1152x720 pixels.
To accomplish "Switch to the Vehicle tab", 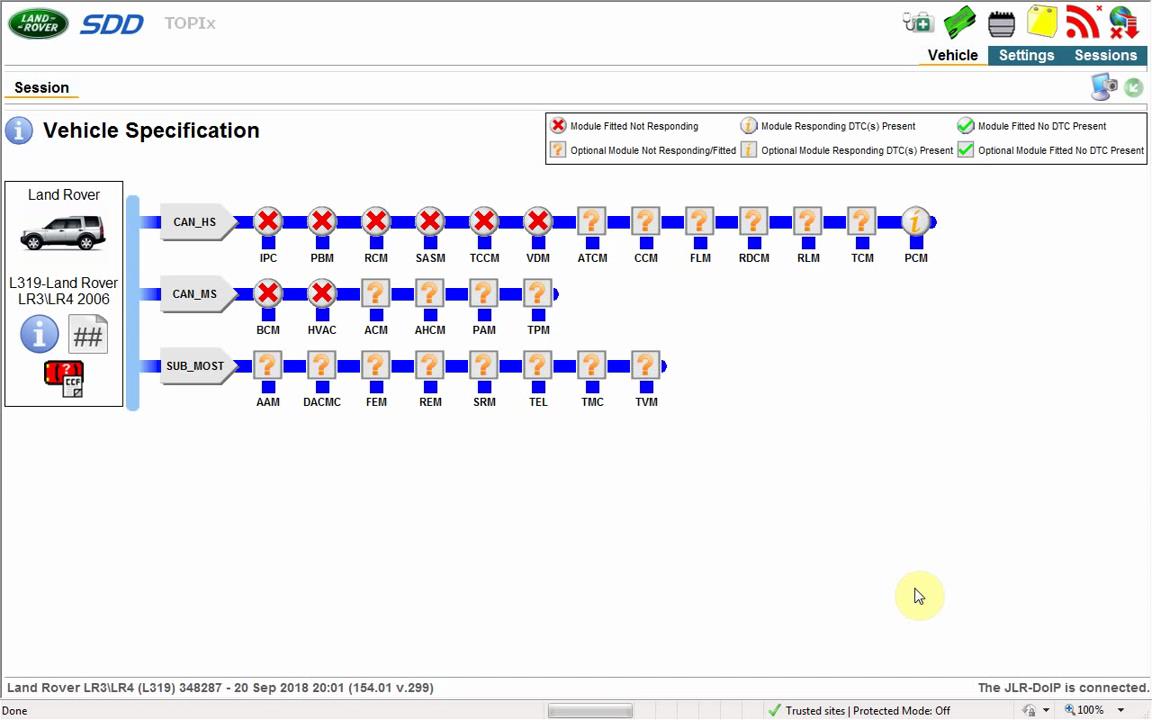I will pyautogui.click(x=953, y=55).
